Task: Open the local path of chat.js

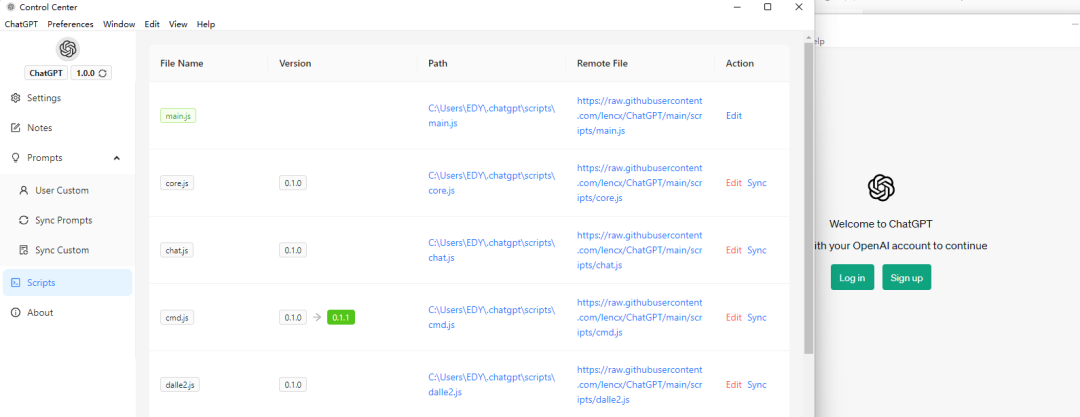Action: coord(491,250)
